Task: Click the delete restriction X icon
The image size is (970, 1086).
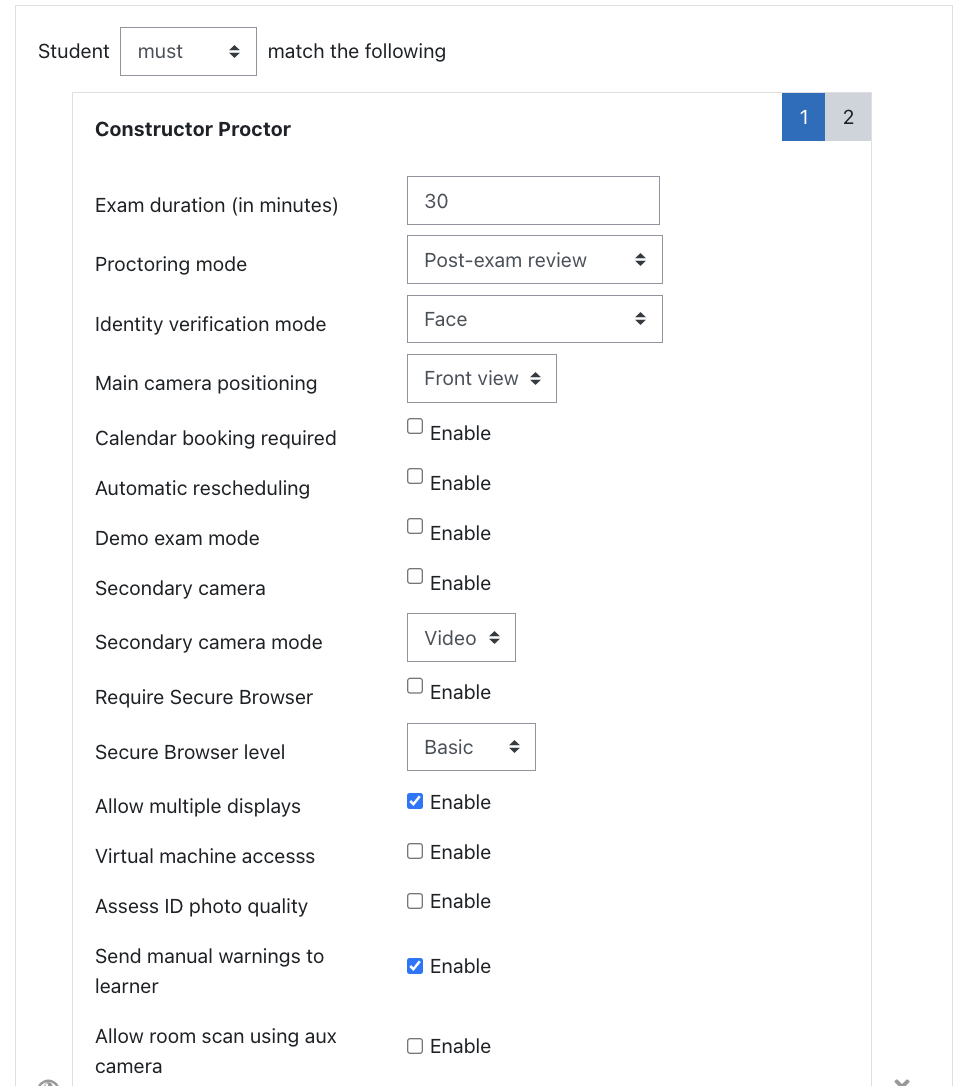Action: tap(901, 1081)
